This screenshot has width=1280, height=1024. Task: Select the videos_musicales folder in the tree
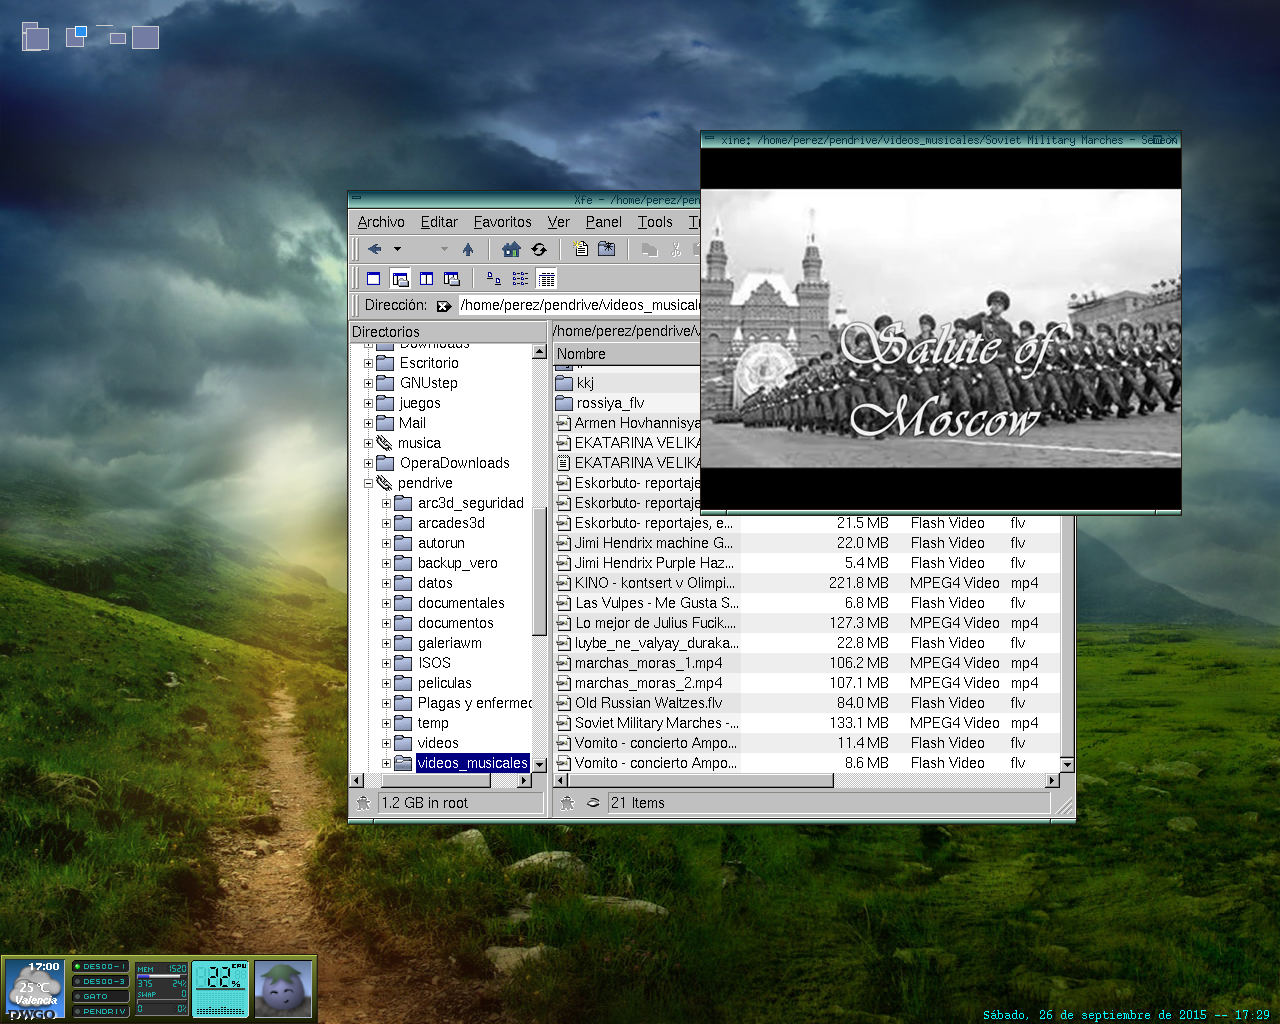click(472, 763)
